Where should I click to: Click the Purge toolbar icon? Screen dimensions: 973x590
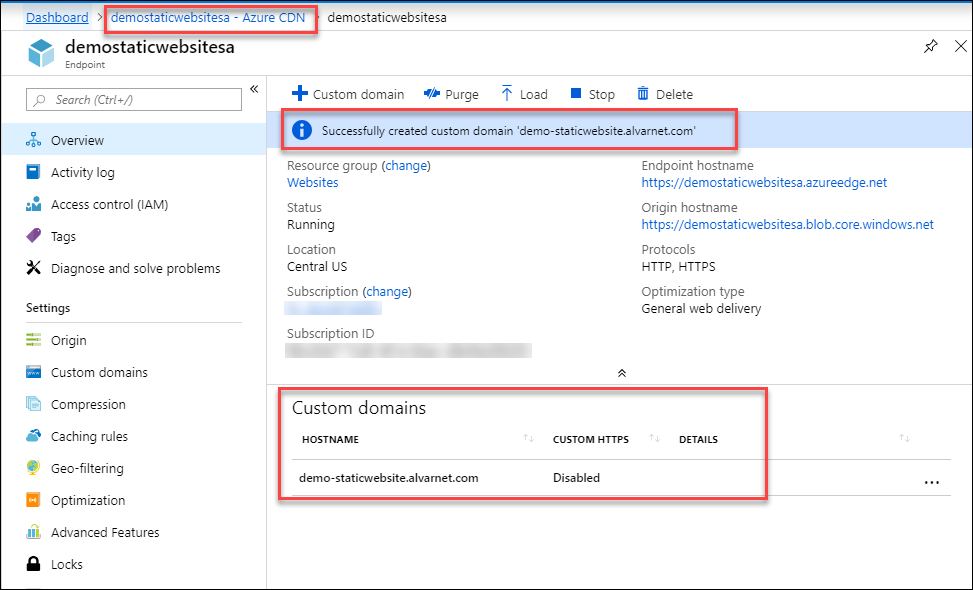pyautogui.click(x=432, y=94)
